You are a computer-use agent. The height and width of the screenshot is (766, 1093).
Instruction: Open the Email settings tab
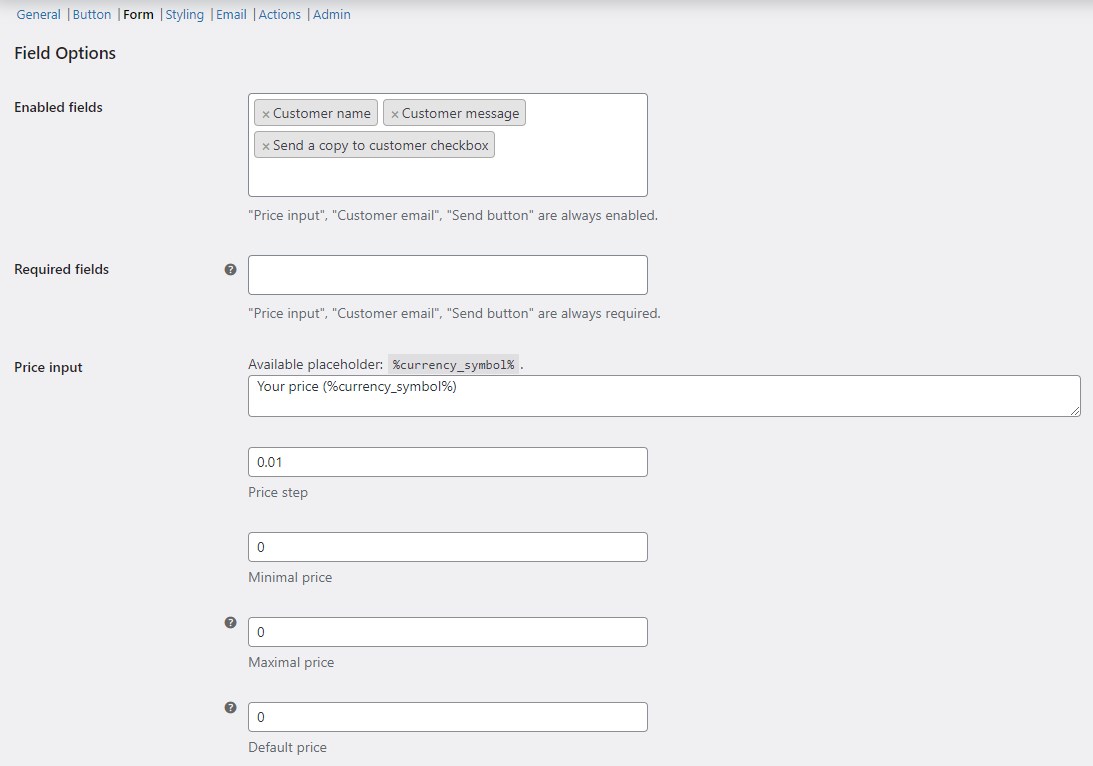pos(231,14)
